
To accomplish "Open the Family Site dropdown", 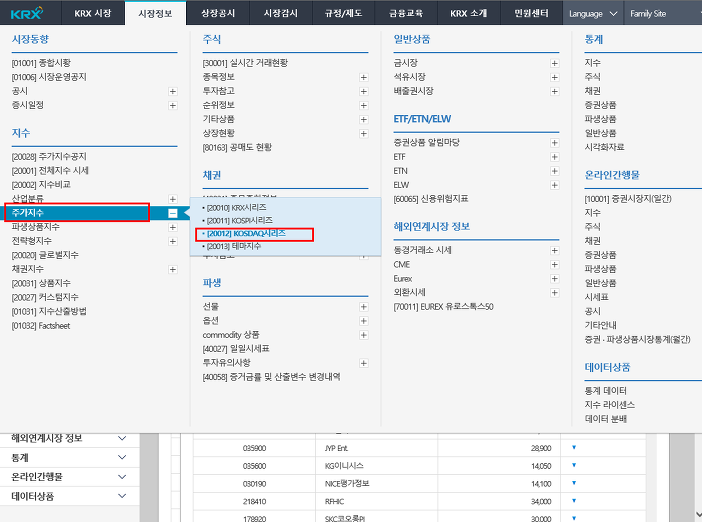I will [x=663, y=13].
